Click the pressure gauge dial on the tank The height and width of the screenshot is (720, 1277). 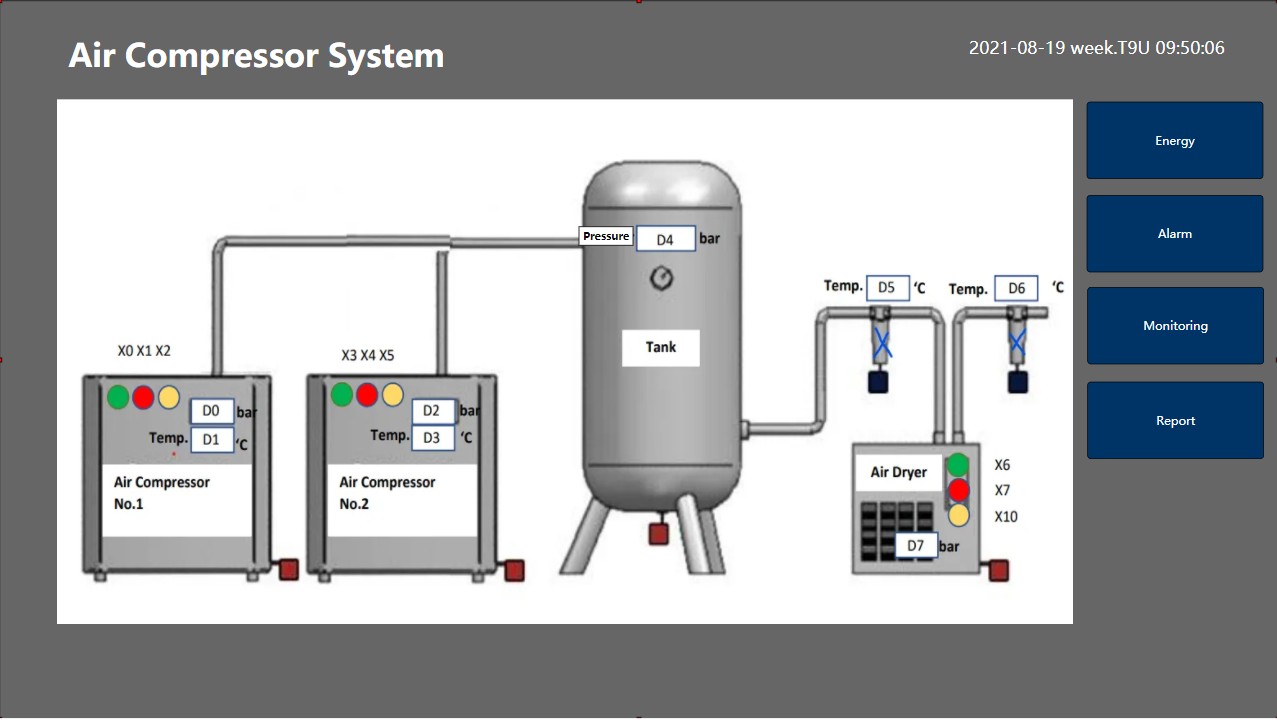661,278
